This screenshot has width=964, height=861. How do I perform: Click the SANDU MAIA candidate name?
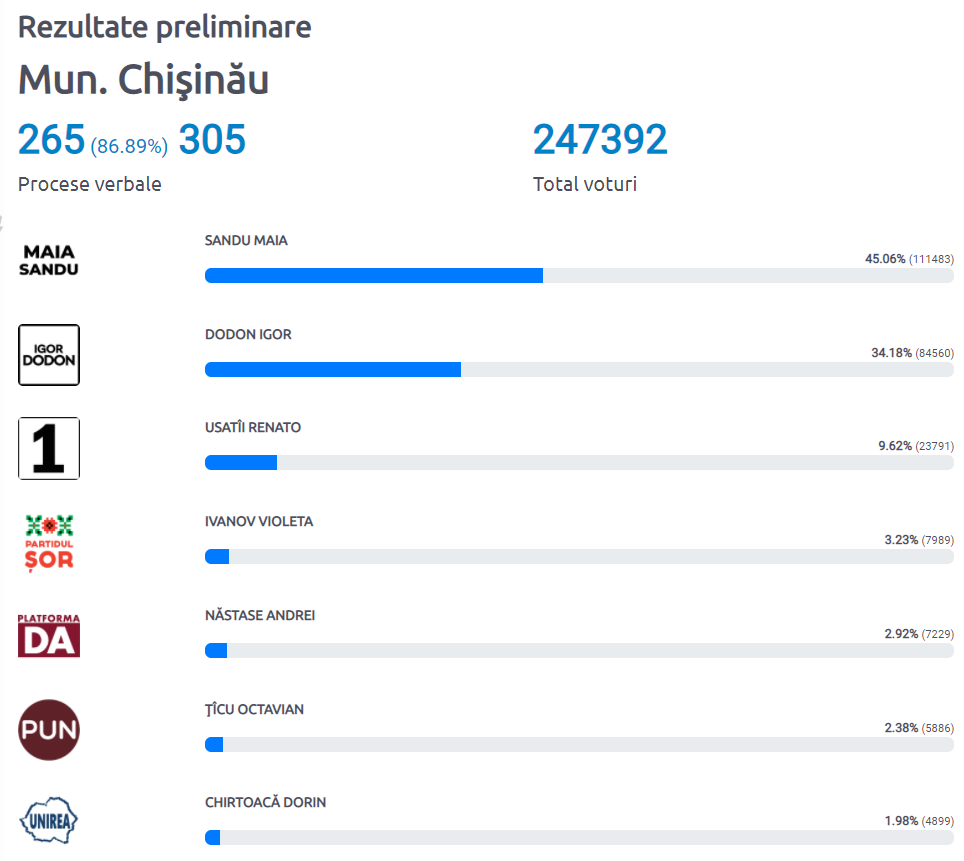click(246, 241)
